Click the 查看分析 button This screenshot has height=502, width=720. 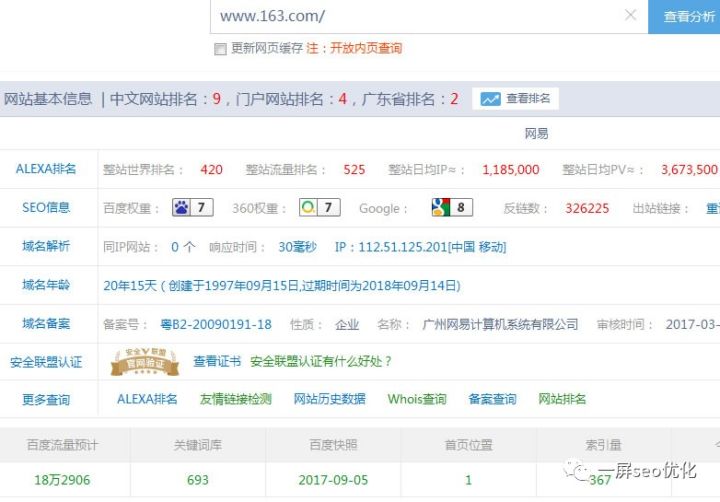(x=684, y=17)
